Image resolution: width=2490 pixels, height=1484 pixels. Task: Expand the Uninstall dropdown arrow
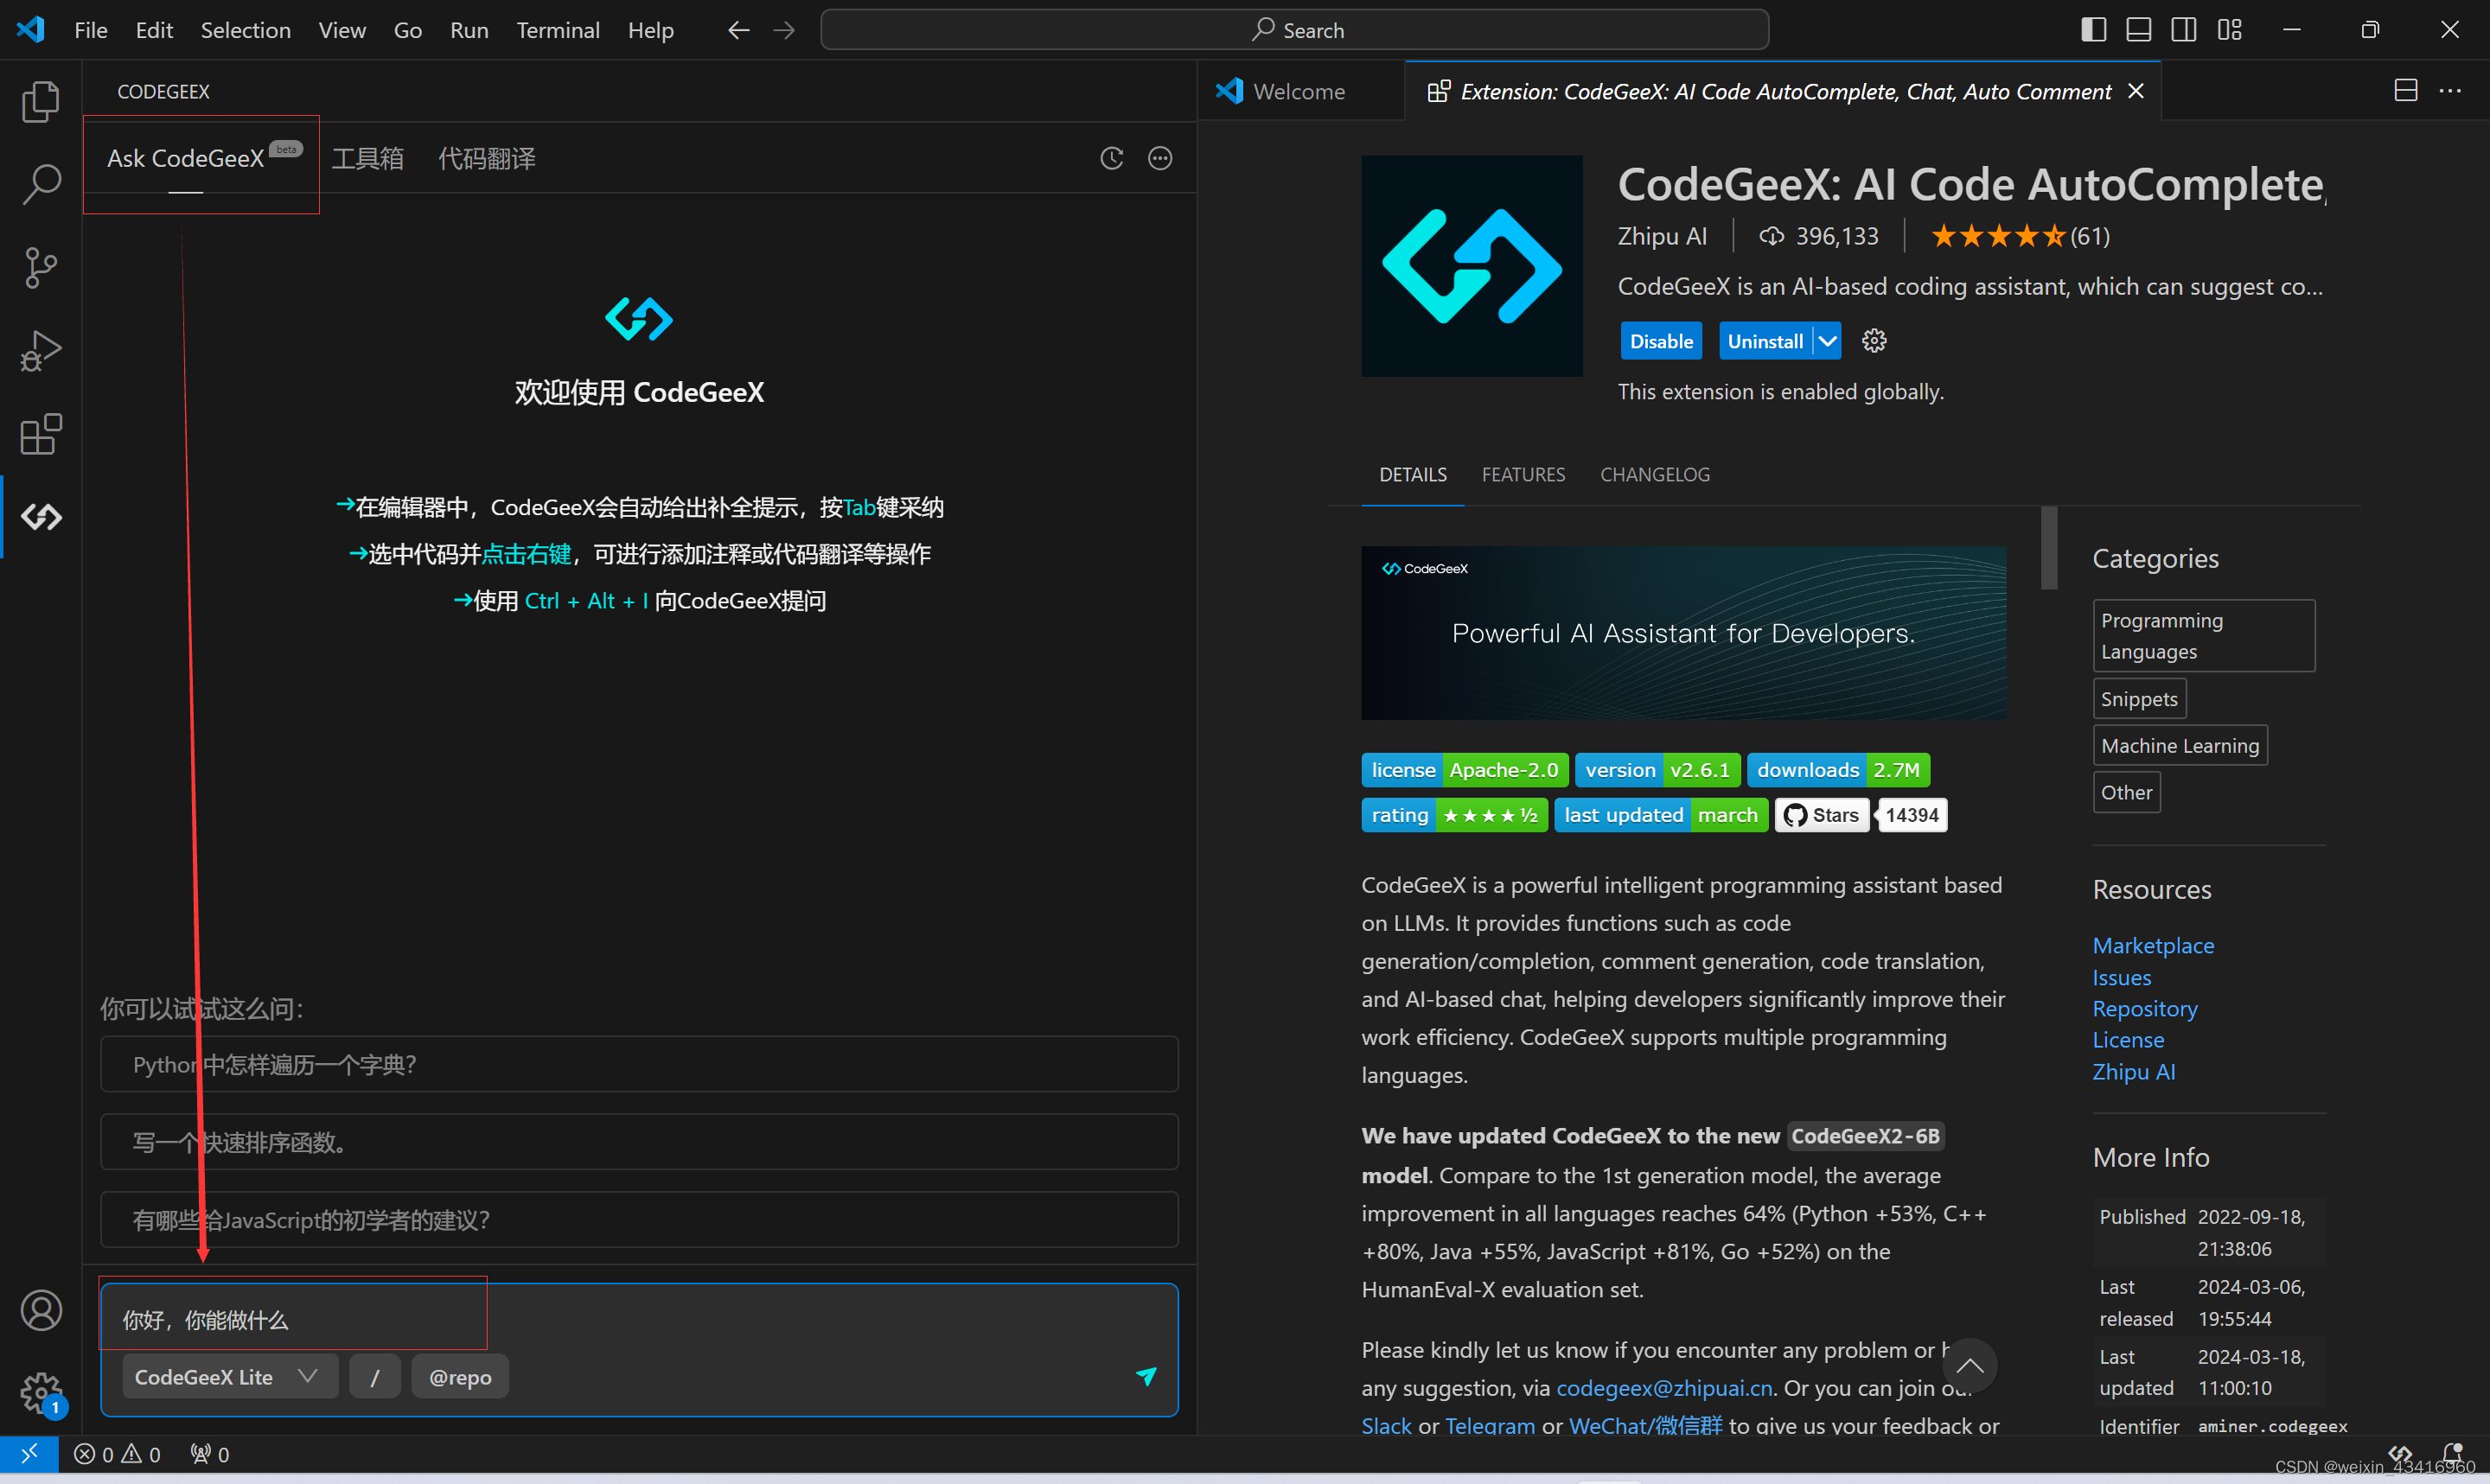tap(1827, 341)
